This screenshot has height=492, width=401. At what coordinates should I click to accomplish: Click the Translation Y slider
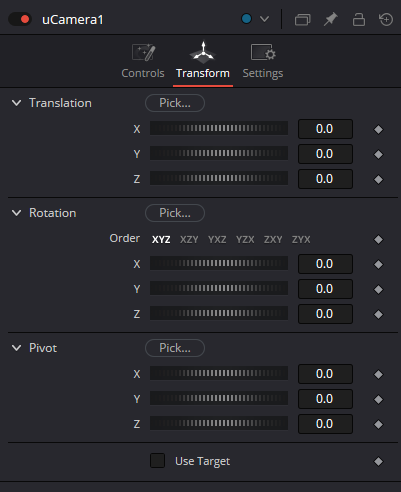coord(219,153)
